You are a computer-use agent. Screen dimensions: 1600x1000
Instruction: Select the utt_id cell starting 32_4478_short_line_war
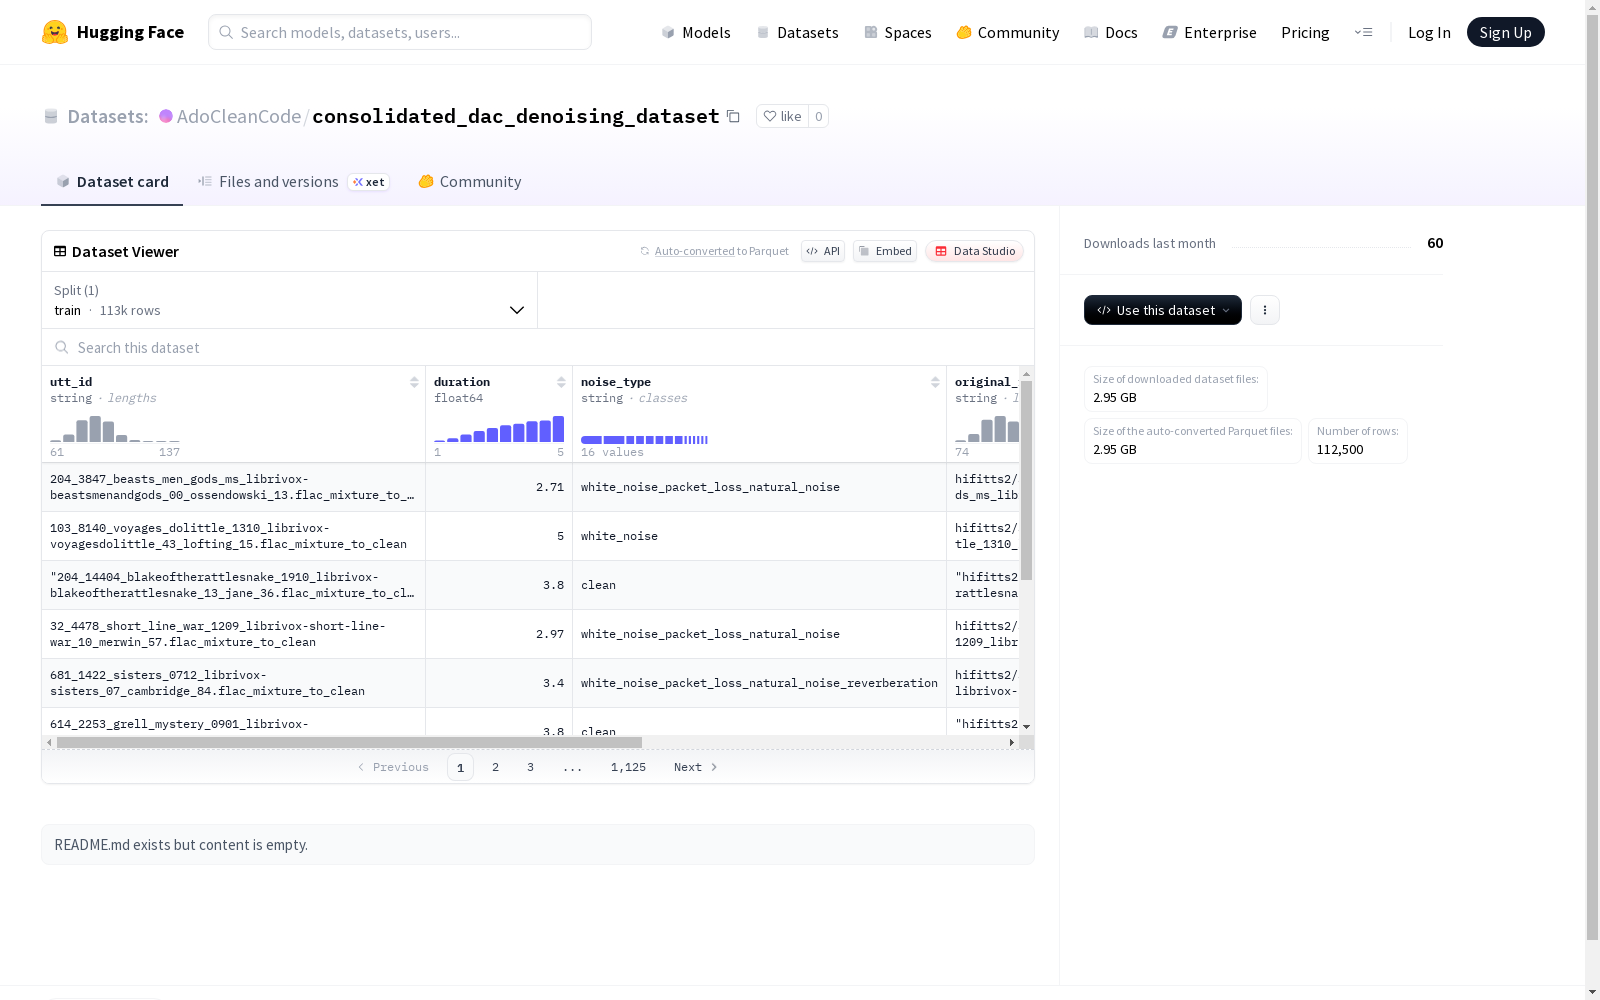point(233,634)
